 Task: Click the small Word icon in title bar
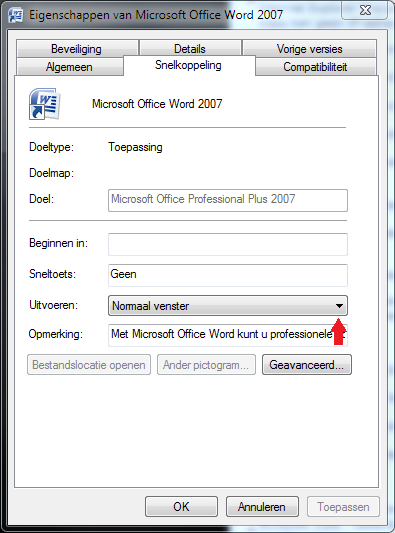tap(15, 15)
